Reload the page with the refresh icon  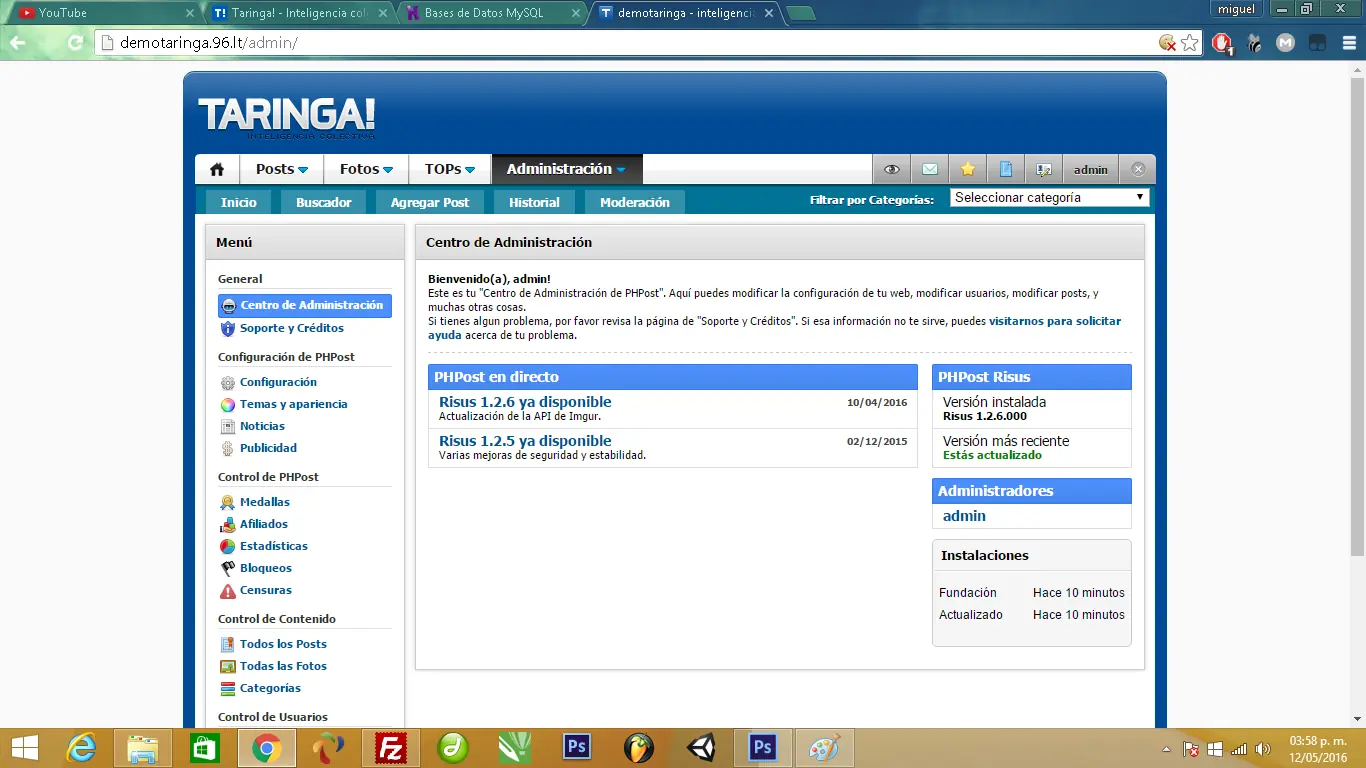point(75,43)
